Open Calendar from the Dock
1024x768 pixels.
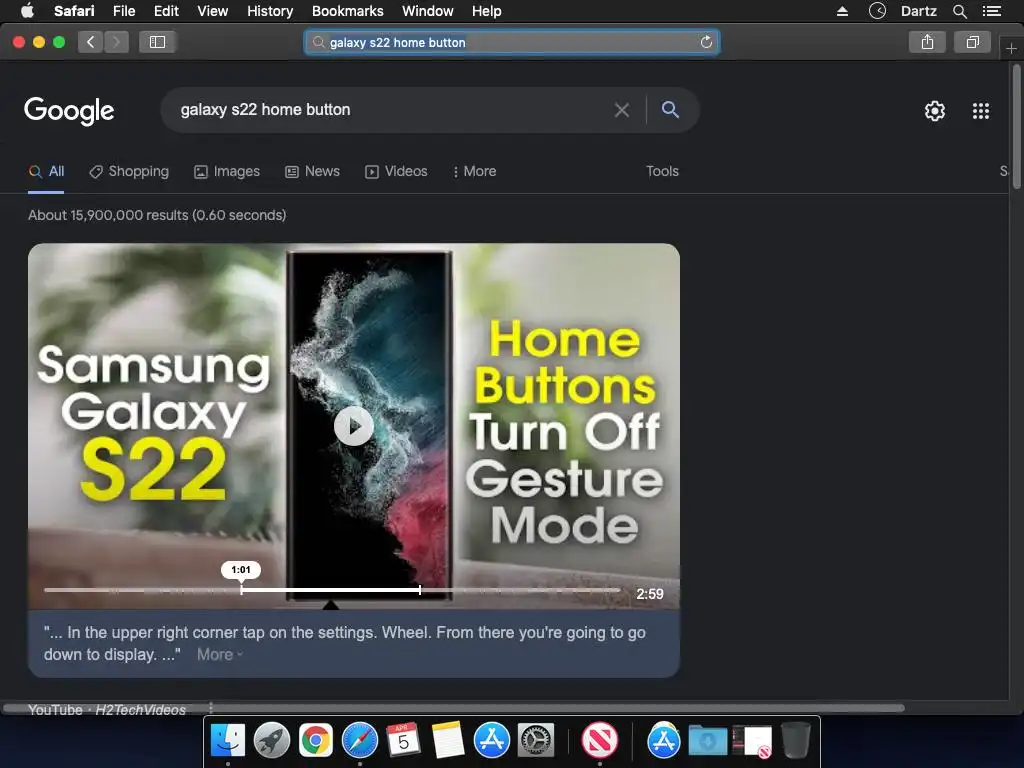click(x=404, y=740)
